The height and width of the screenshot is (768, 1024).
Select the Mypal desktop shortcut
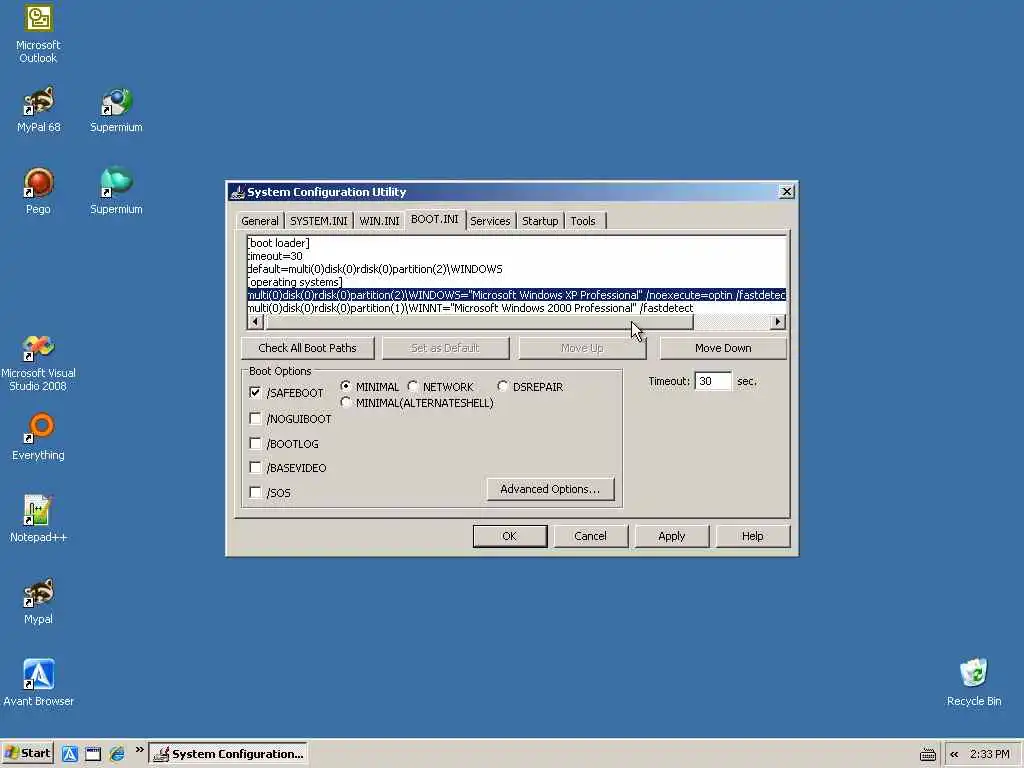pos(39,601)
